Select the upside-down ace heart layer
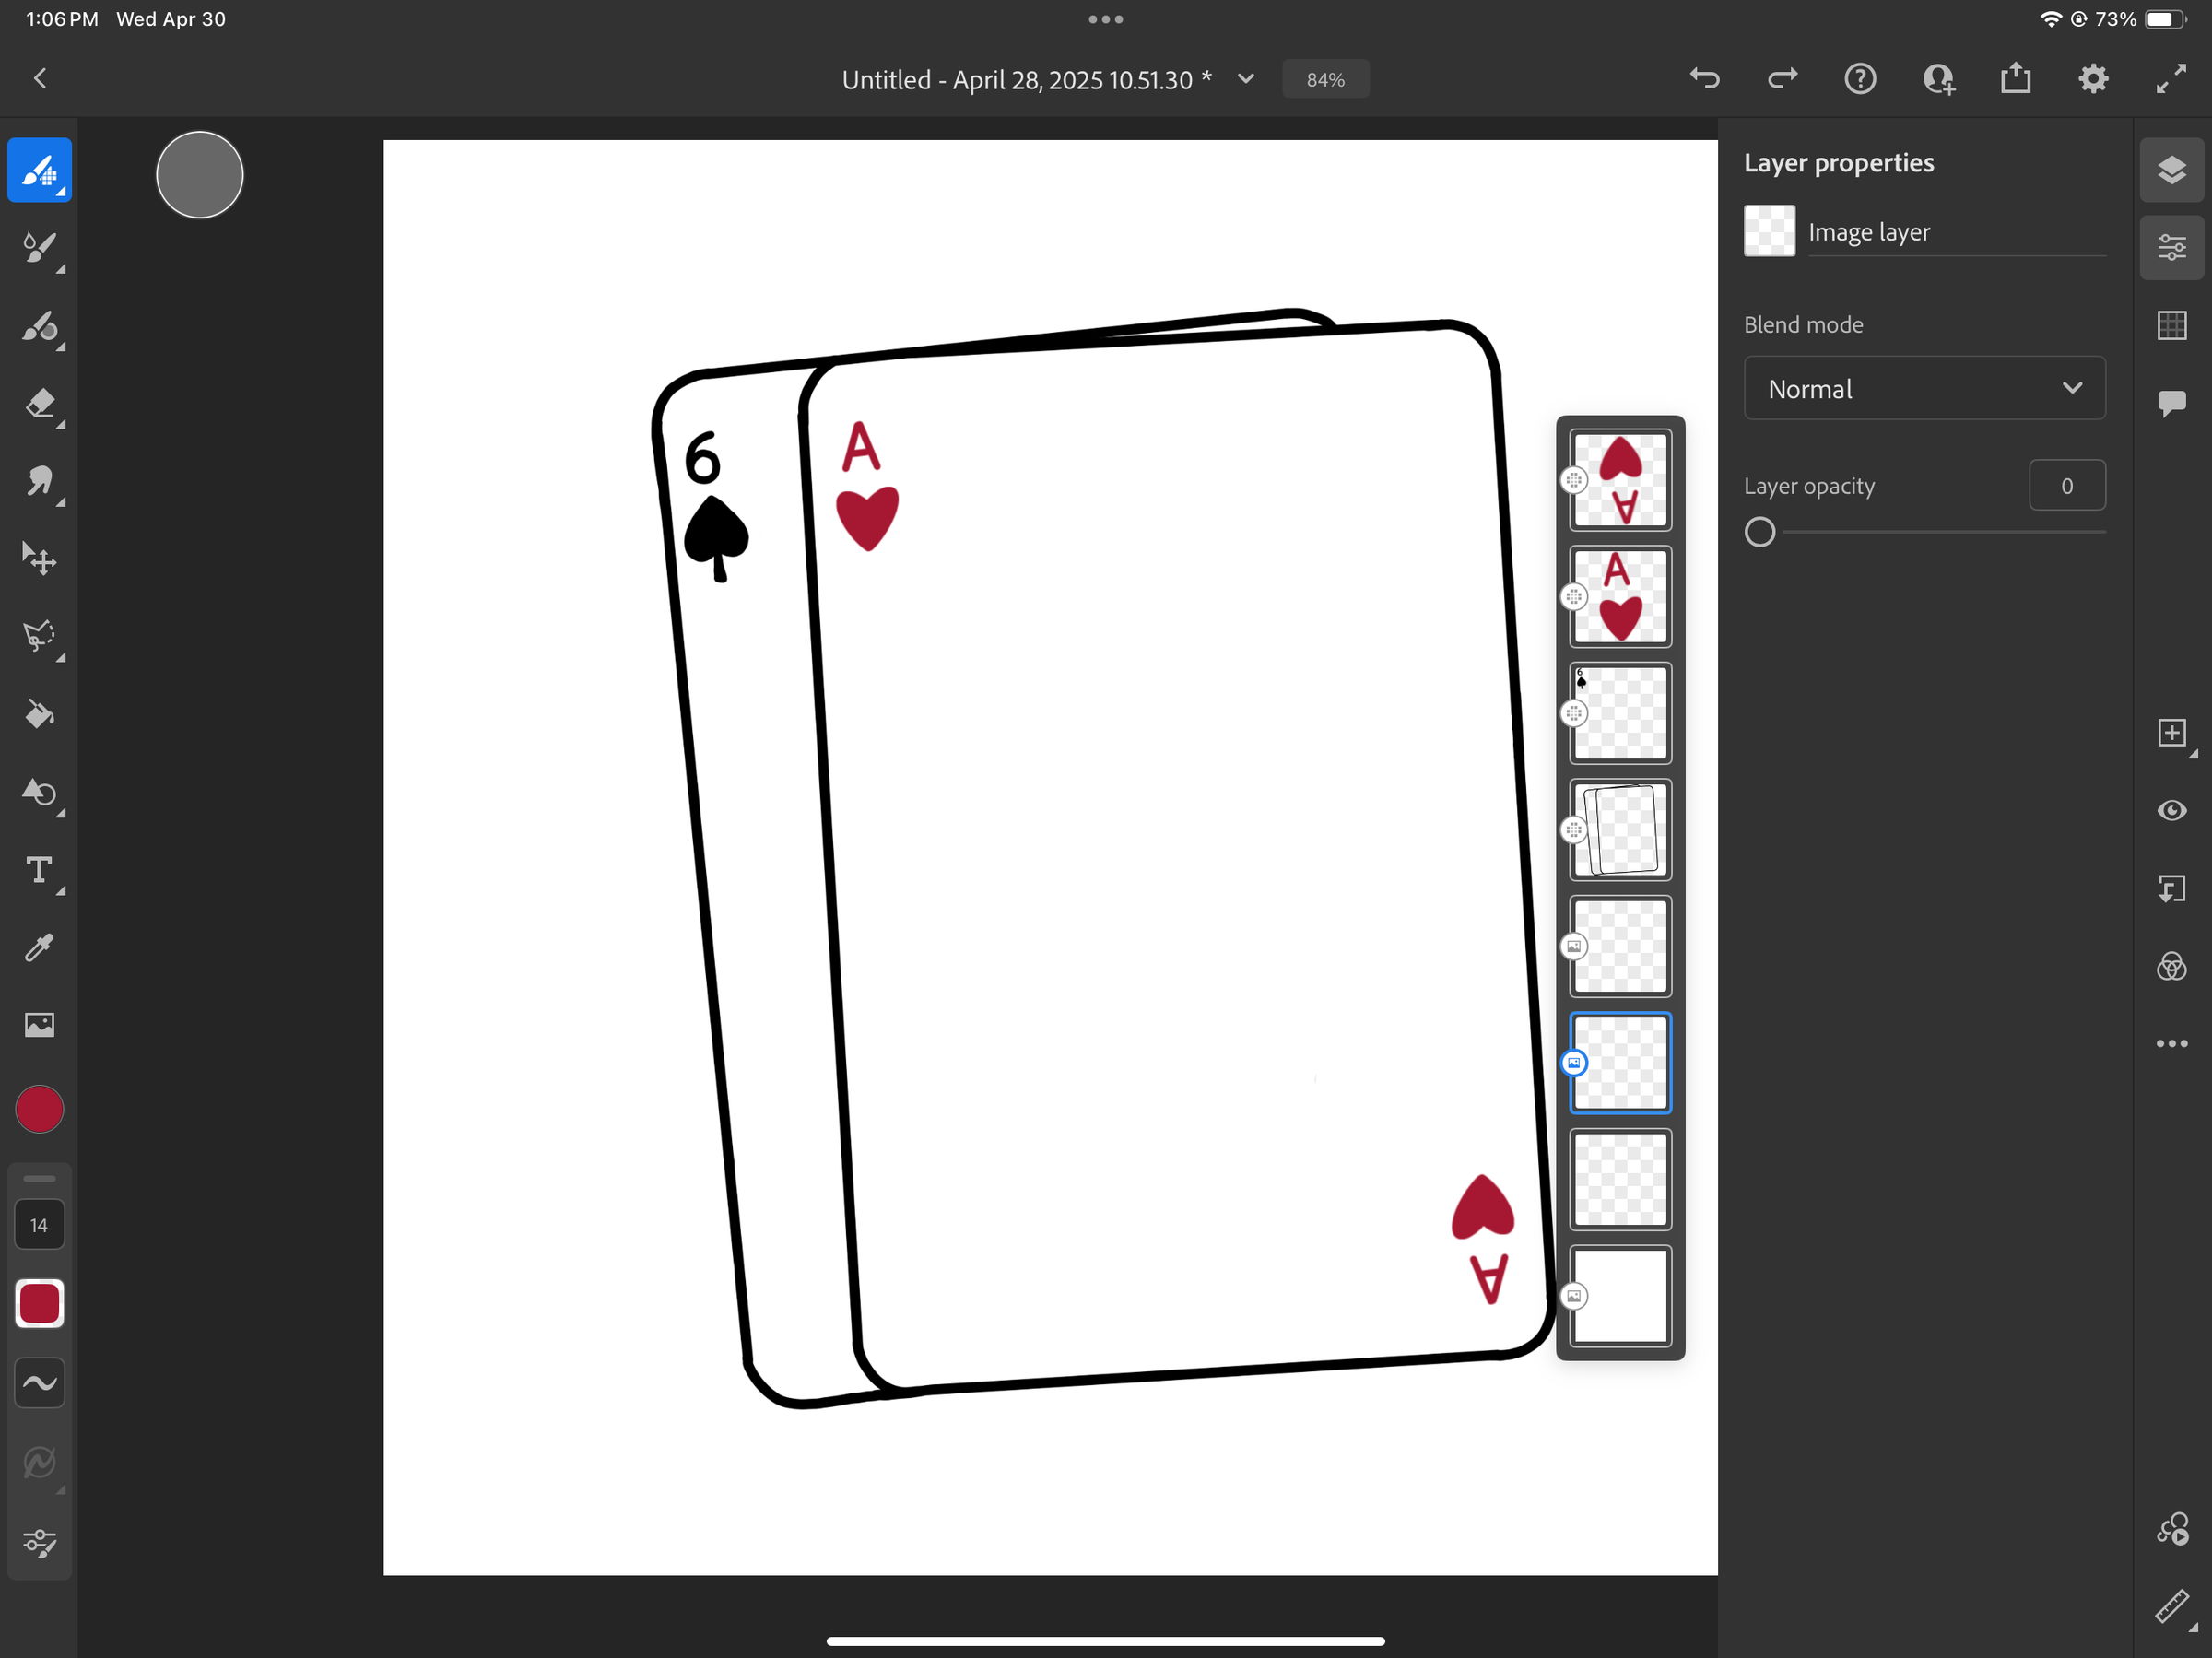Screen dimensions: 2212x1658 point(1620,481)
